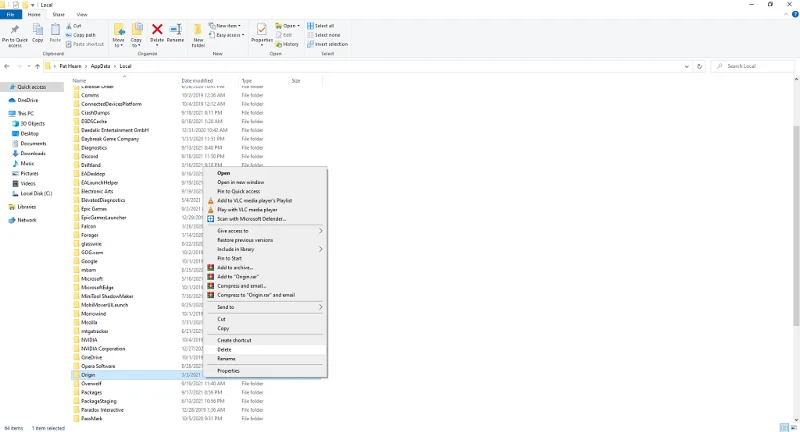Expand the Send to submenu
Image resolution: width=800 pixels, height=432 pixels.
[265, 307]
